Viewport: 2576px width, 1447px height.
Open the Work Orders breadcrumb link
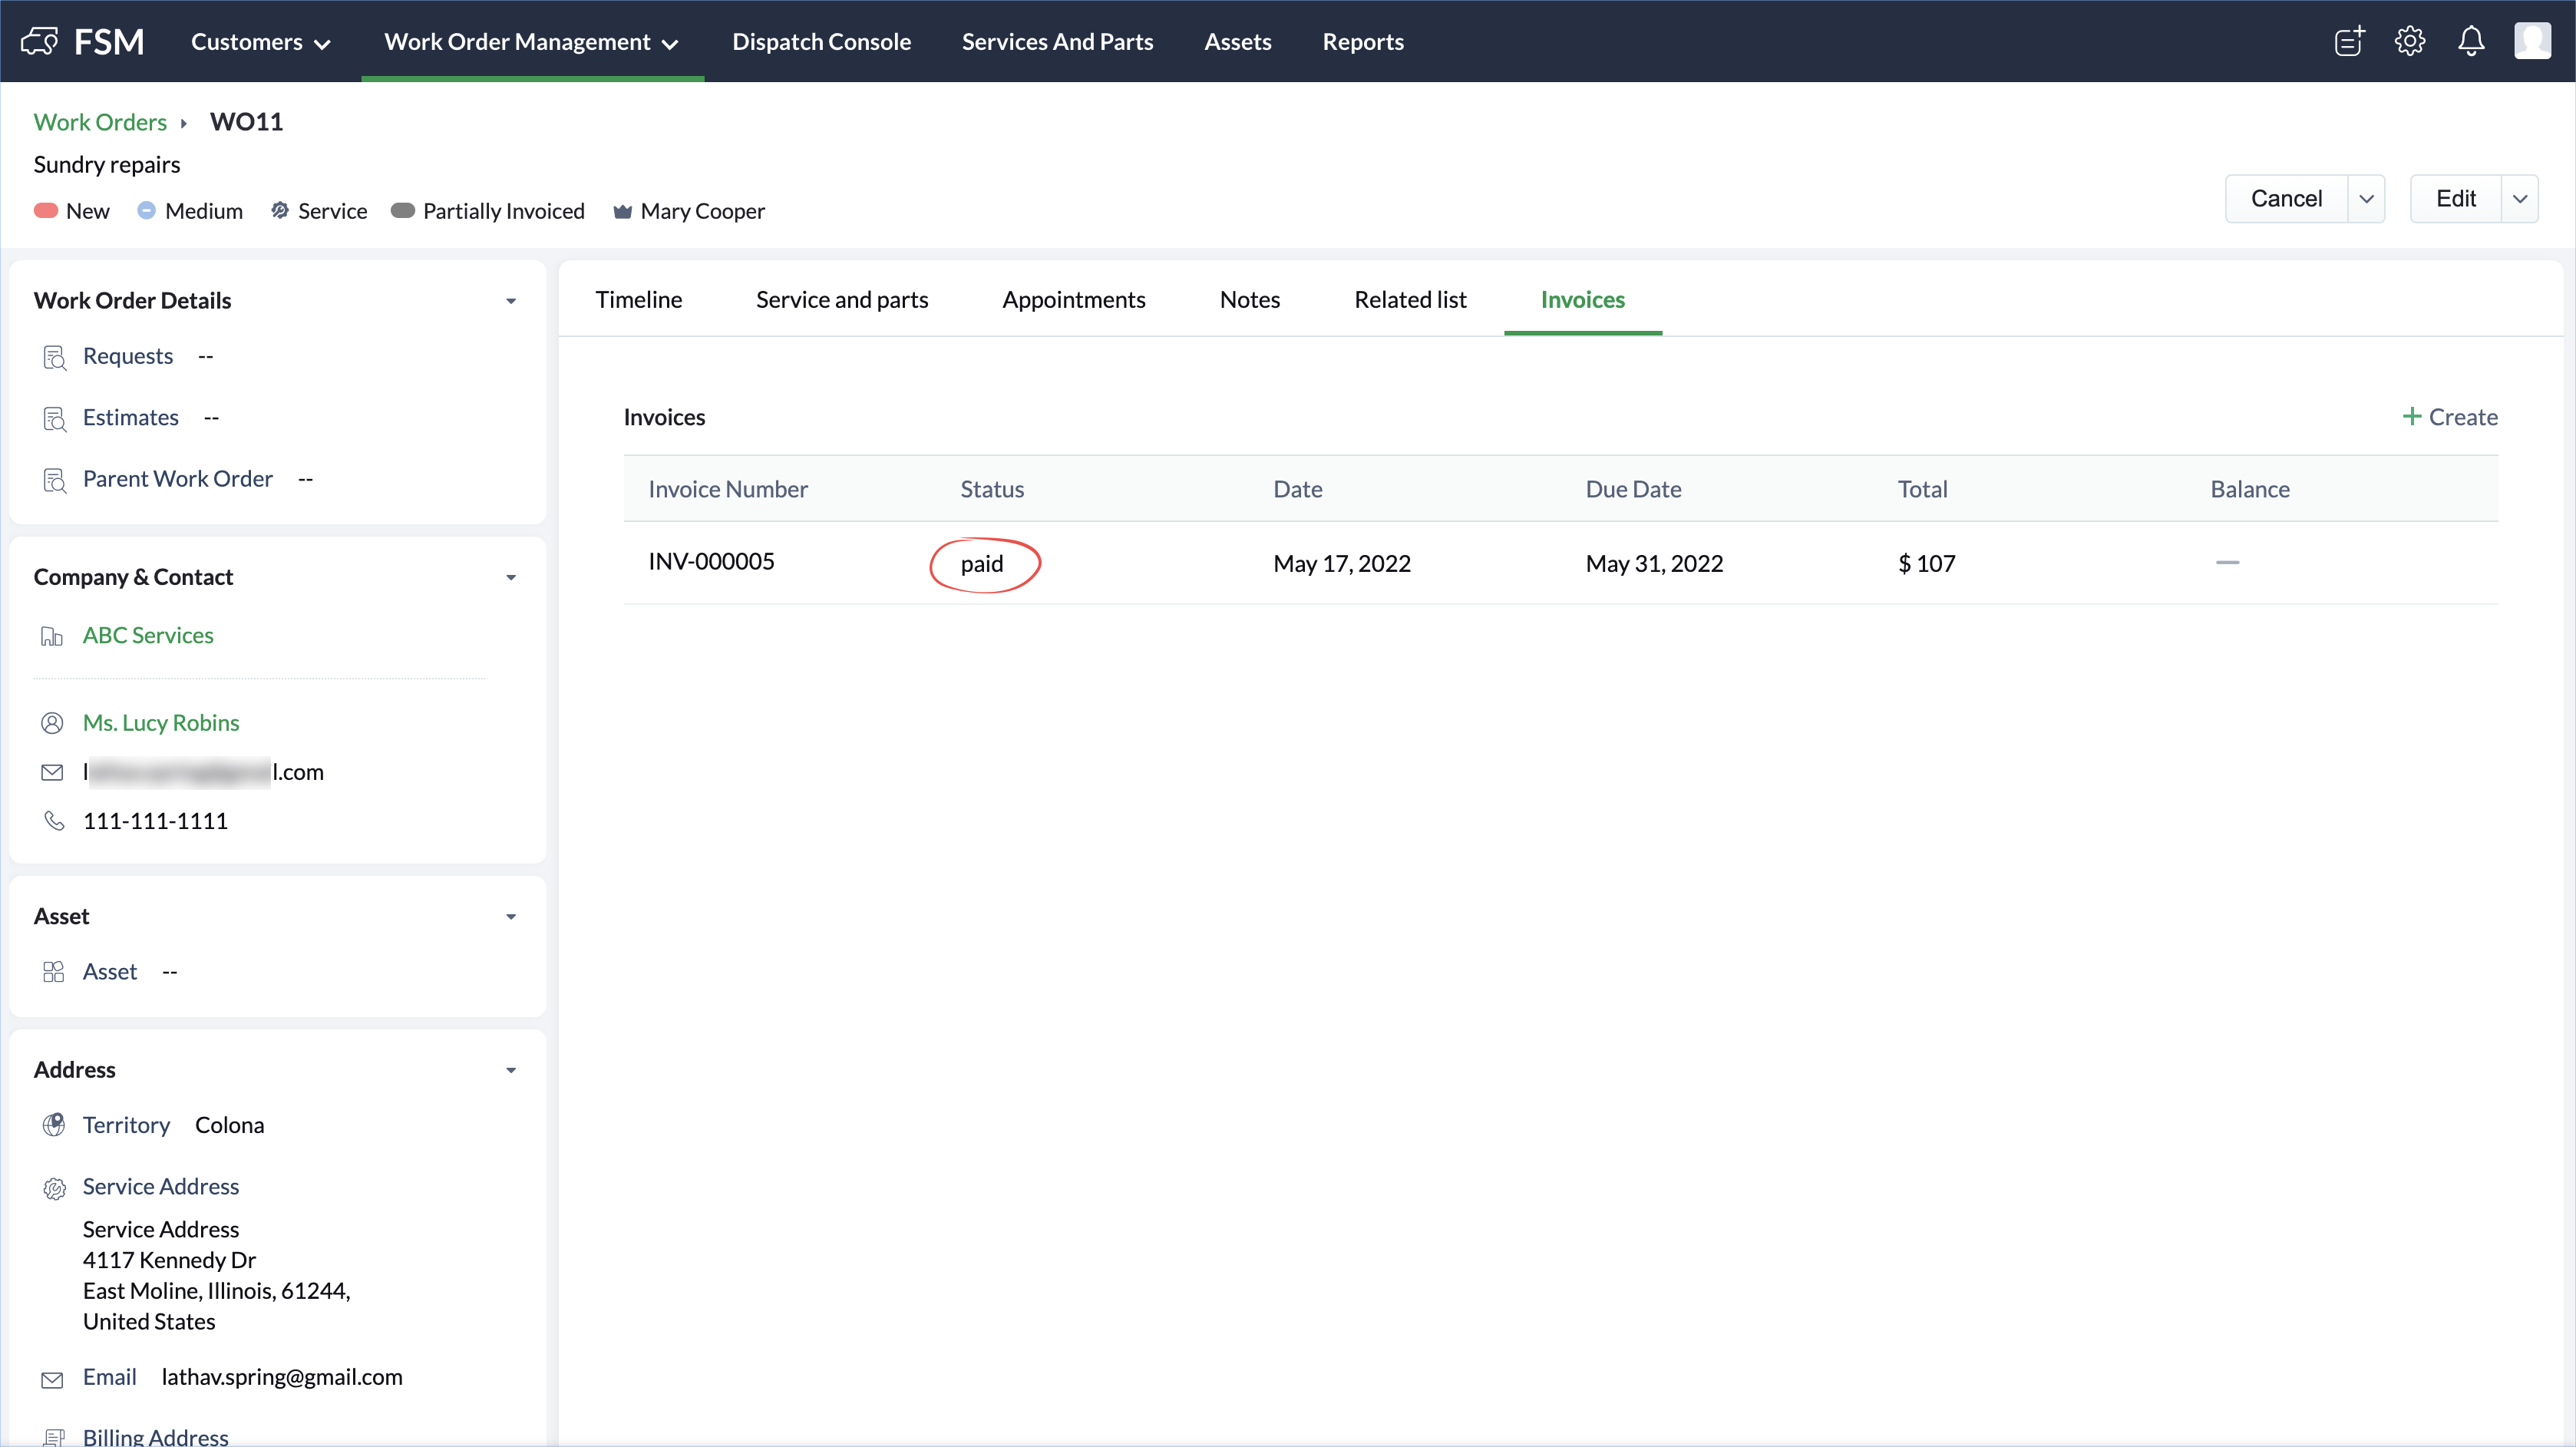(100, 122)
